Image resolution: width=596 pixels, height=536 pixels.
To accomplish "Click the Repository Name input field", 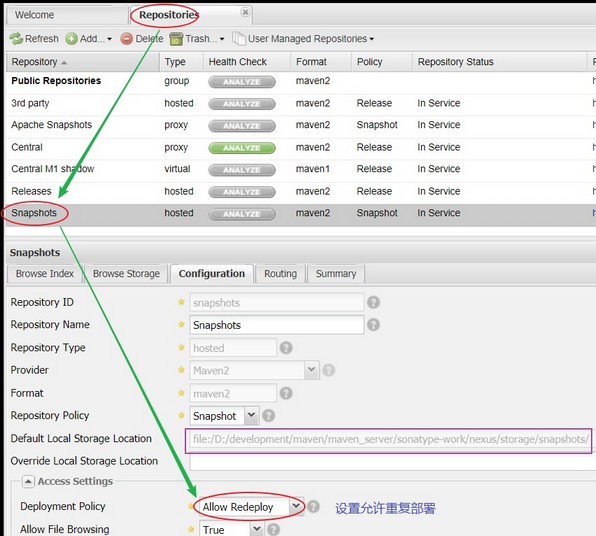I will click(277, 325).
